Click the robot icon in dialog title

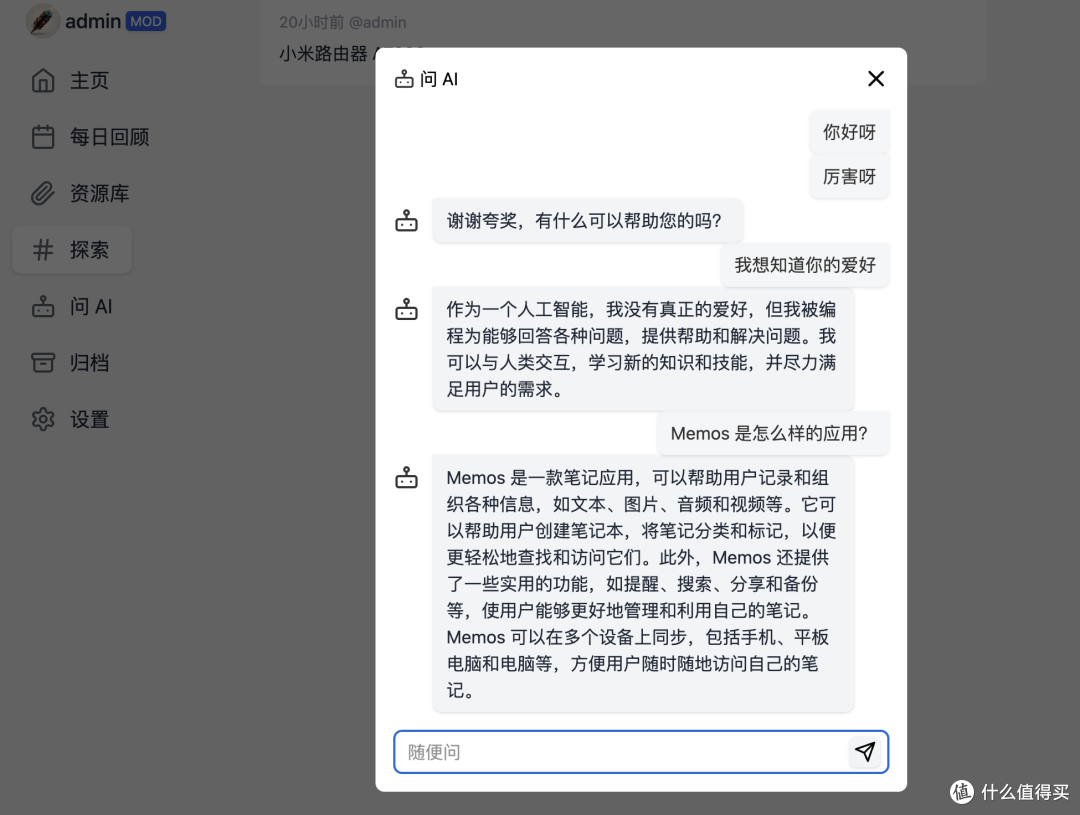404,79
